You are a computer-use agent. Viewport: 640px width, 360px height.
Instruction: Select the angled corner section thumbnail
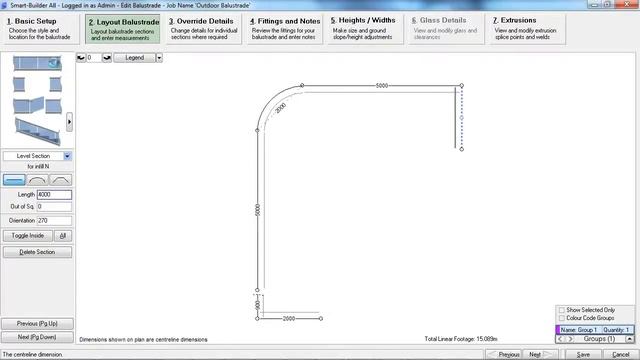point(28,105)
